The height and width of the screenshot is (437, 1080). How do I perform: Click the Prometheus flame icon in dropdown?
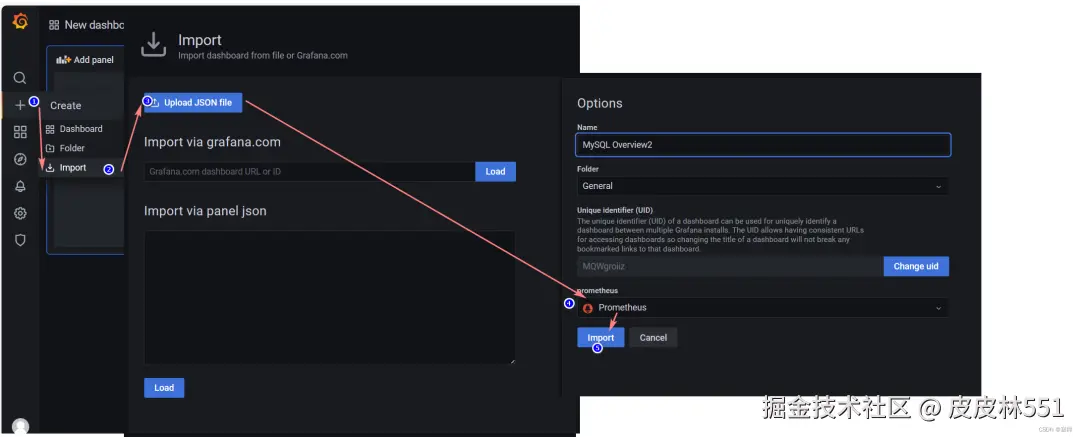(x=588, y=308)
